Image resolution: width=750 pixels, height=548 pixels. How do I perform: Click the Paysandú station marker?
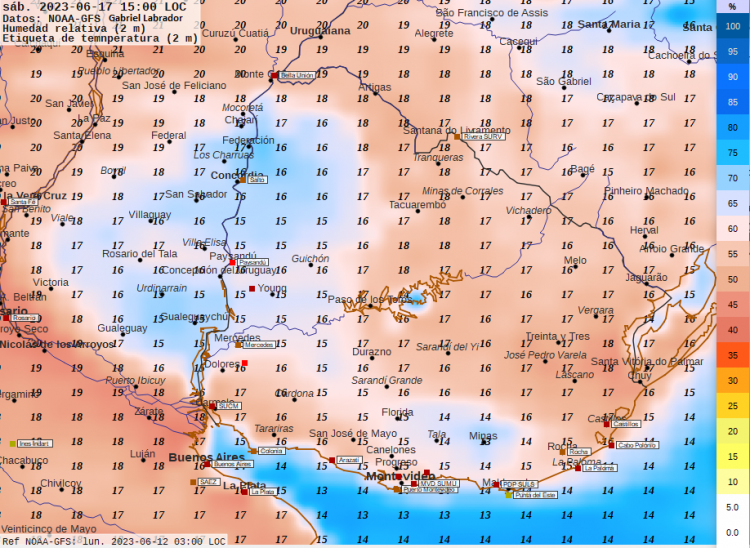238,262
